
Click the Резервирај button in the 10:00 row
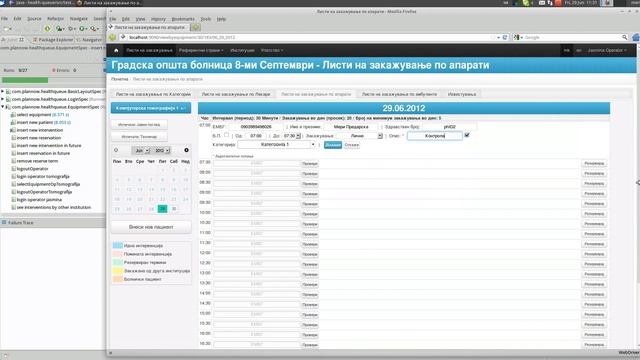594,214
